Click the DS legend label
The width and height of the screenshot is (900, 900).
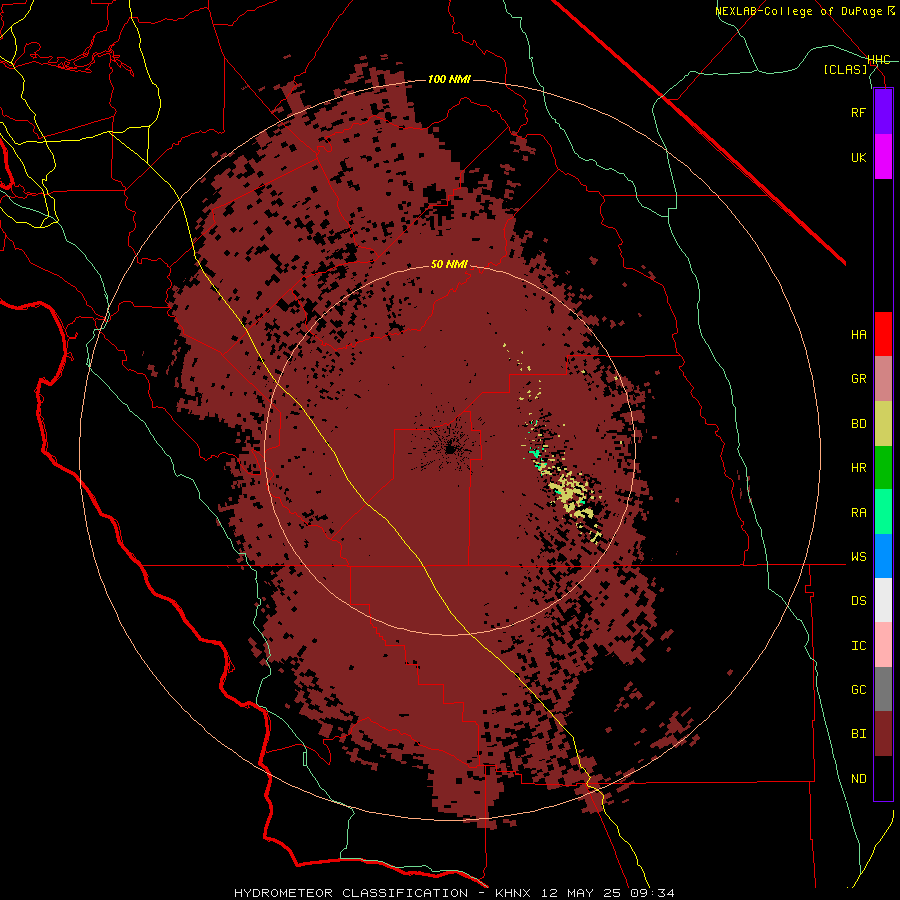point(858,601)
